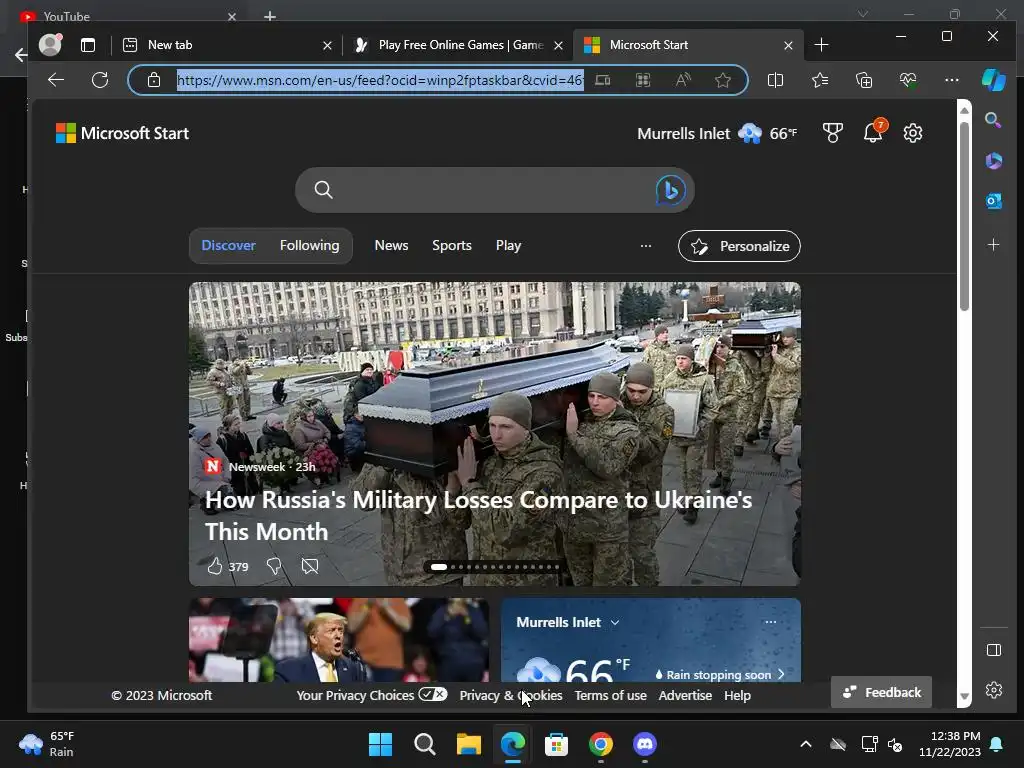Open Browser essentials heart icon
The height and width of the screenshot is (768, 1024).
click(908, 80)
